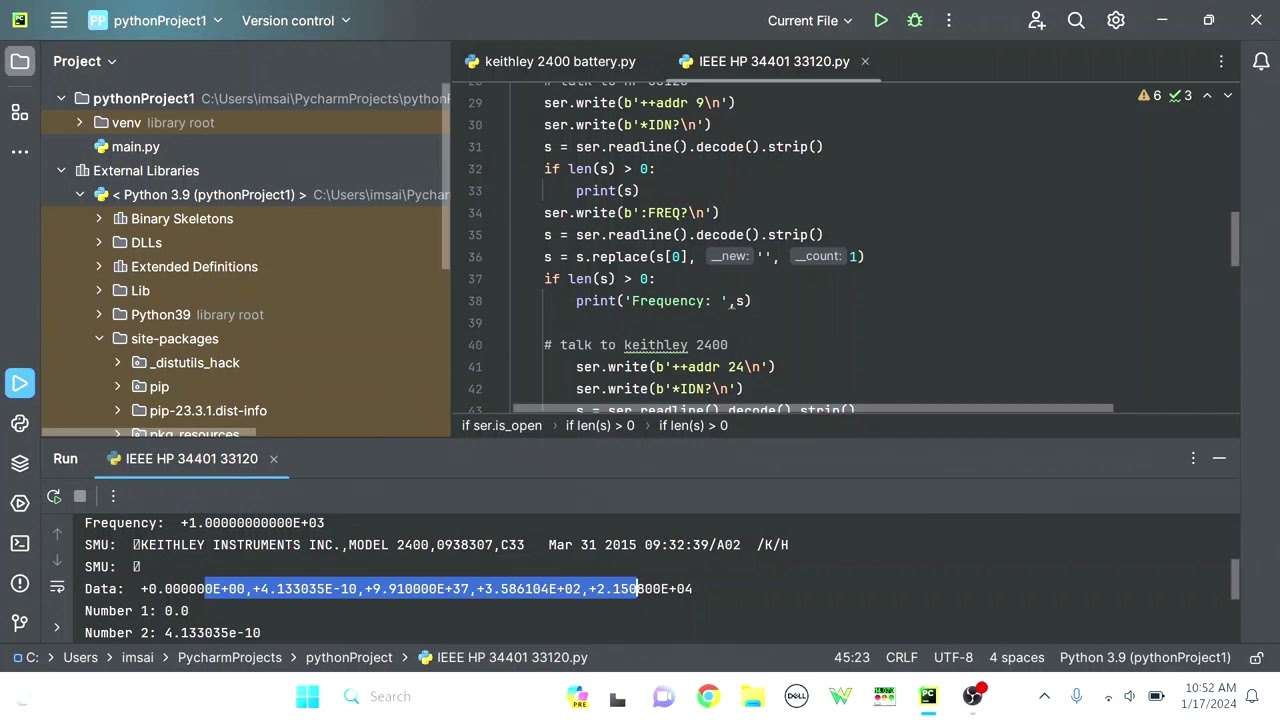Screen dimensions: 1280x720
Task: Open Run panel toolbar more options
Action: pyautogui.click(x=113, y=496)
